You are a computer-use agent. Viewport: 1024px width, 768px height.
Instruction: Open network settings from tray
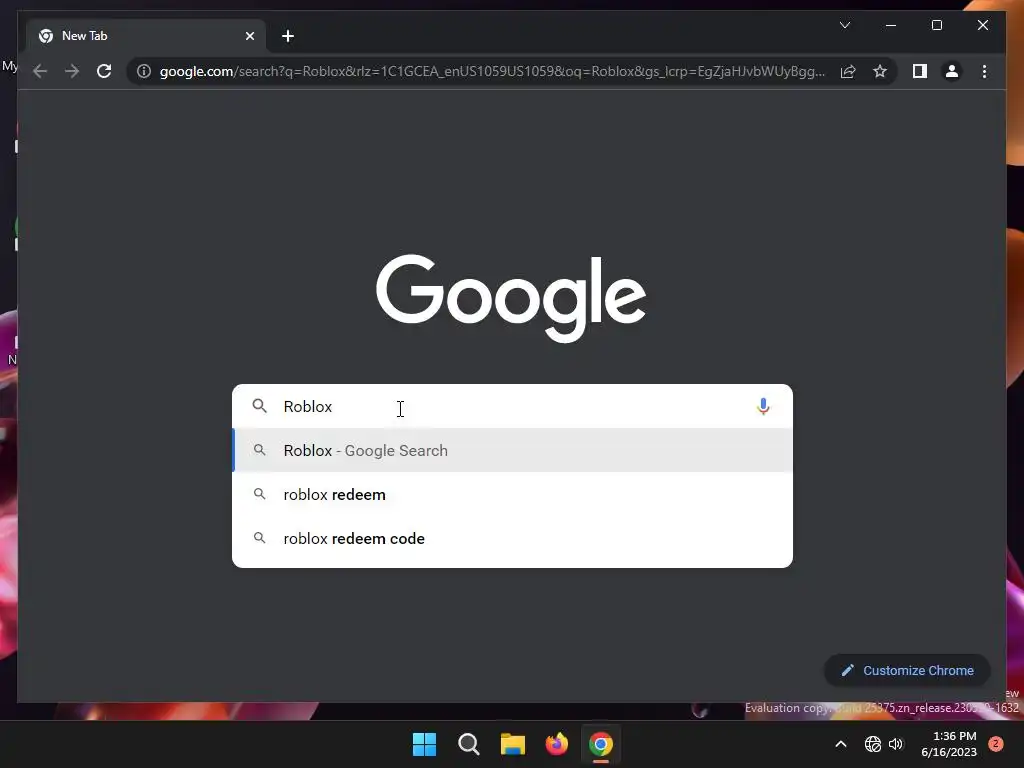872,744
